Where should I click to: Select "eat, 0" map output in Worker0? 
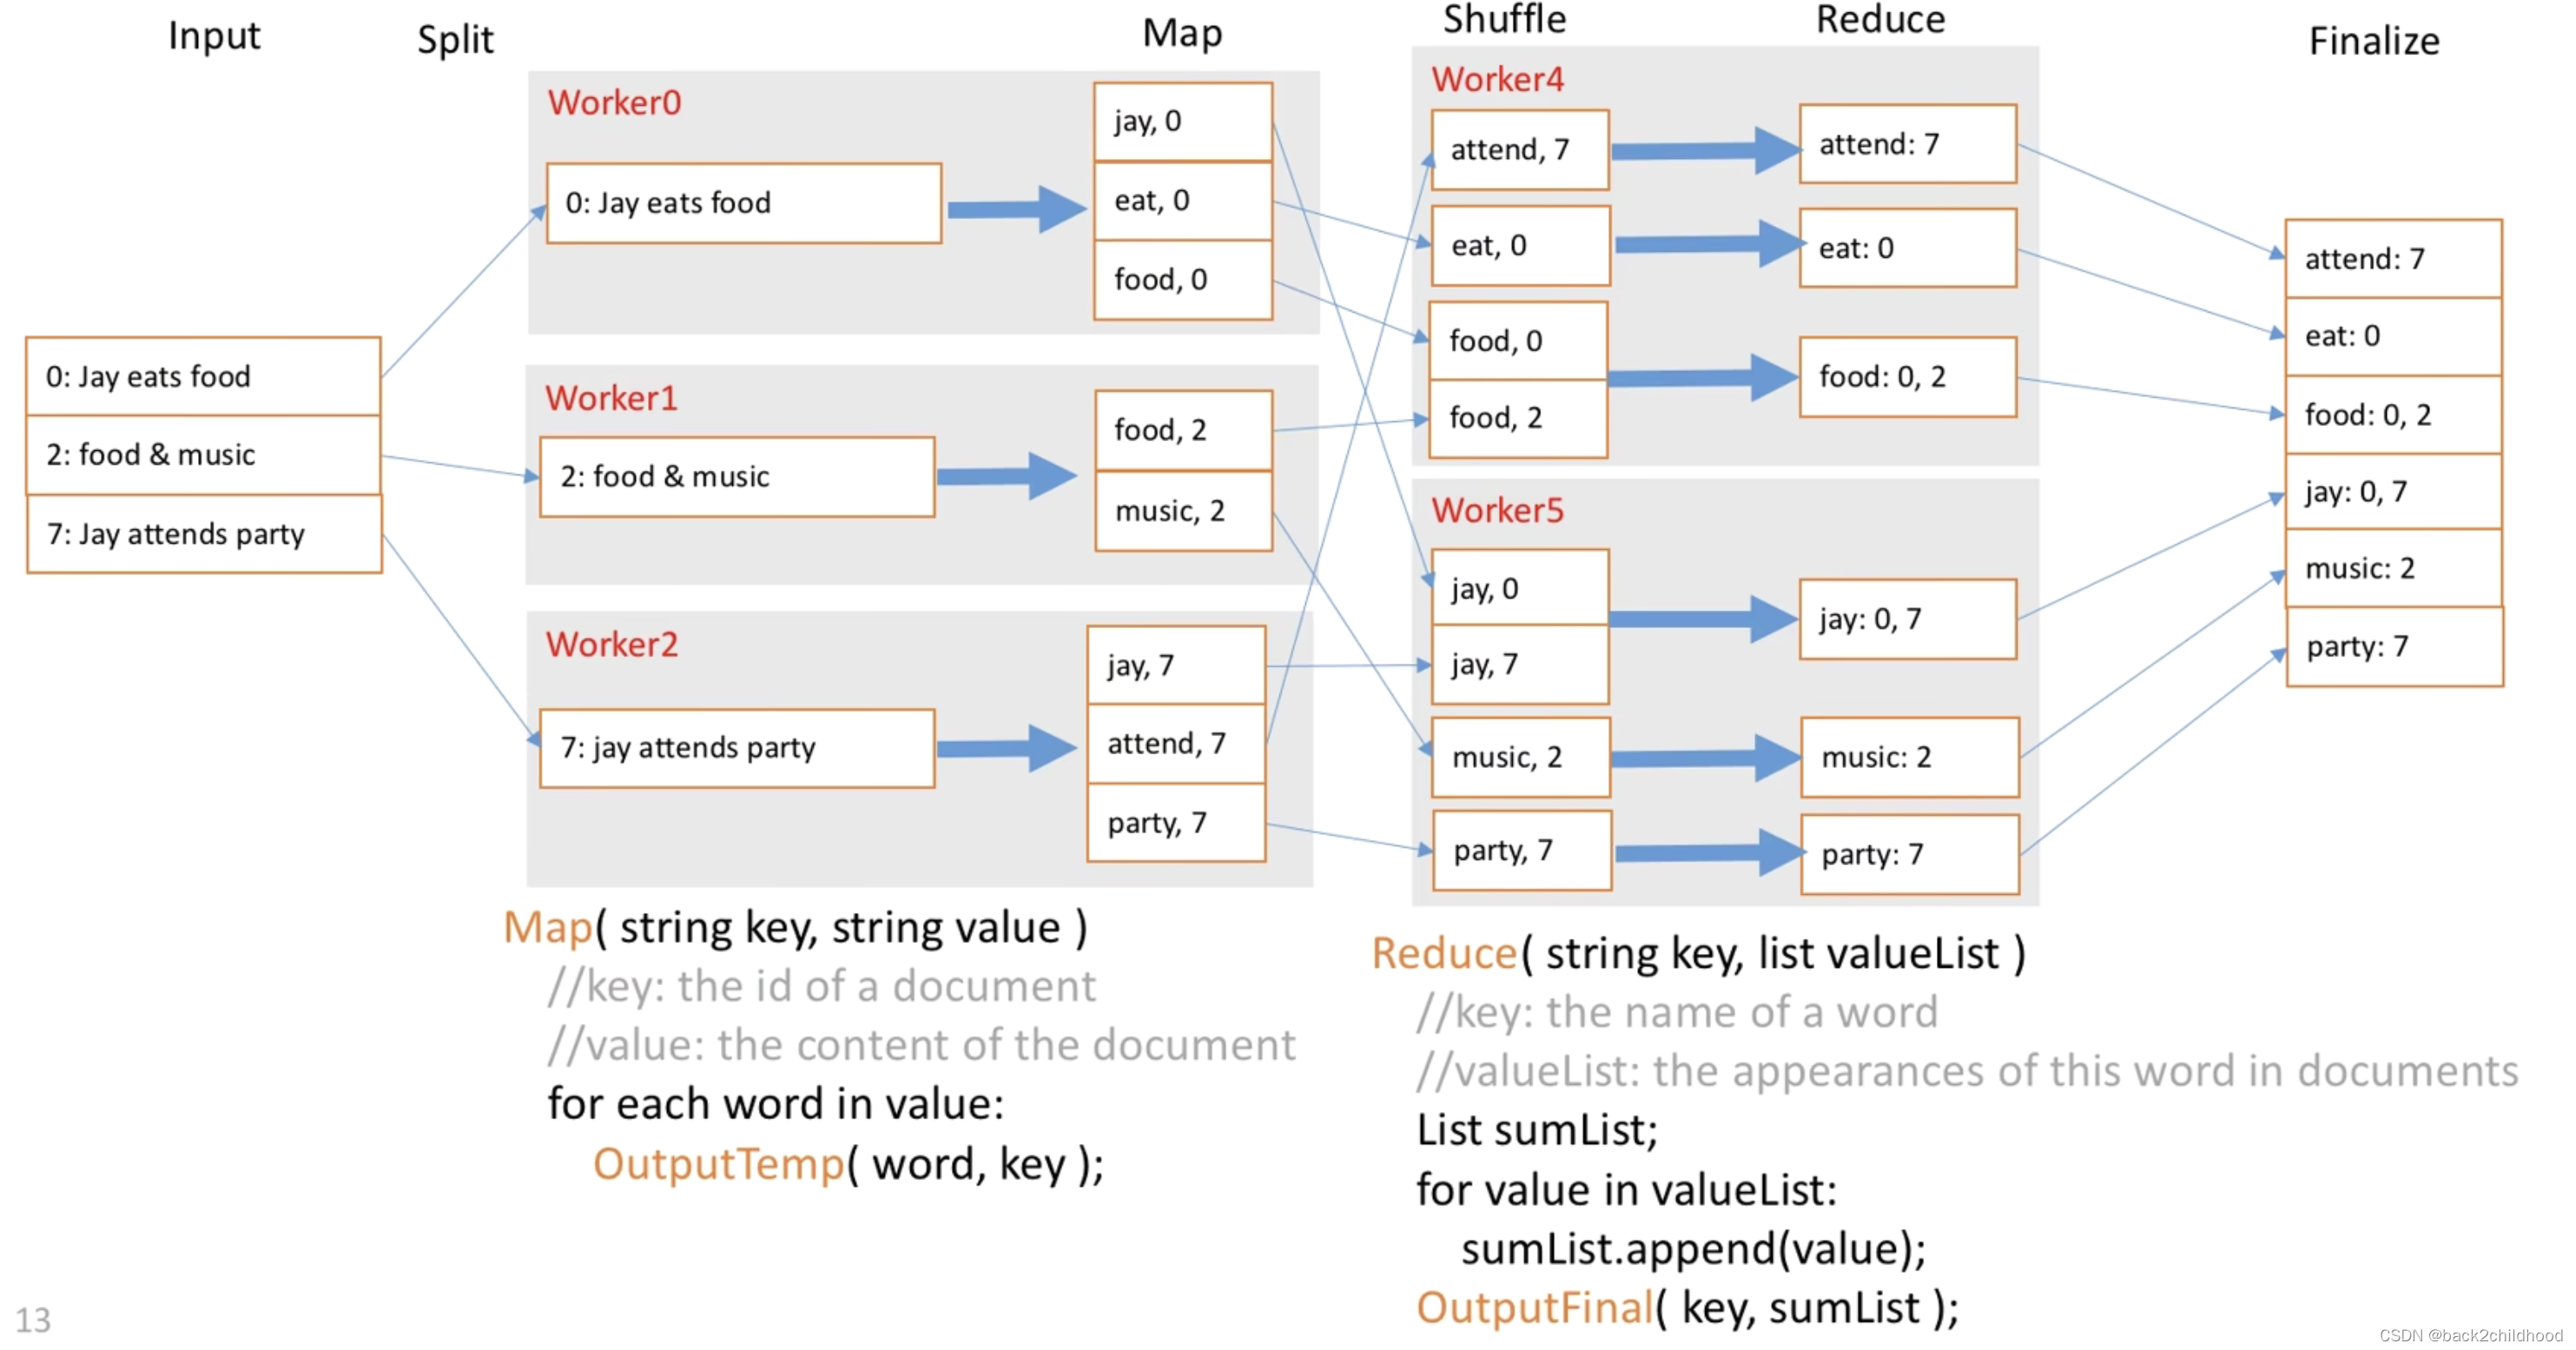1183,201
